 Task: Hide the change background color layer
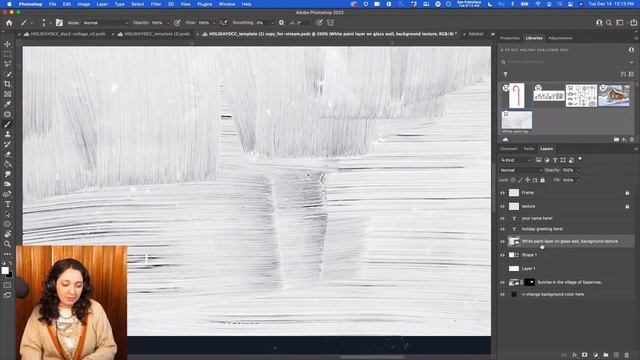click(502, 294)
